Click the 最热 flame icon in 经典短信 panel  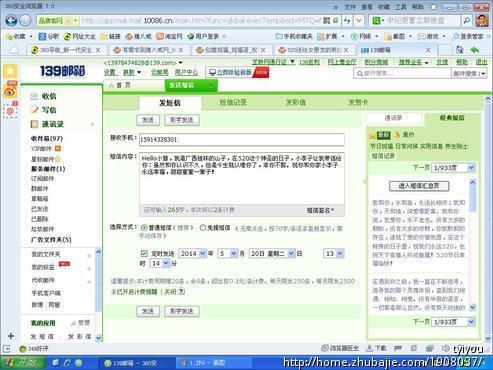click(x=397, y=135)
